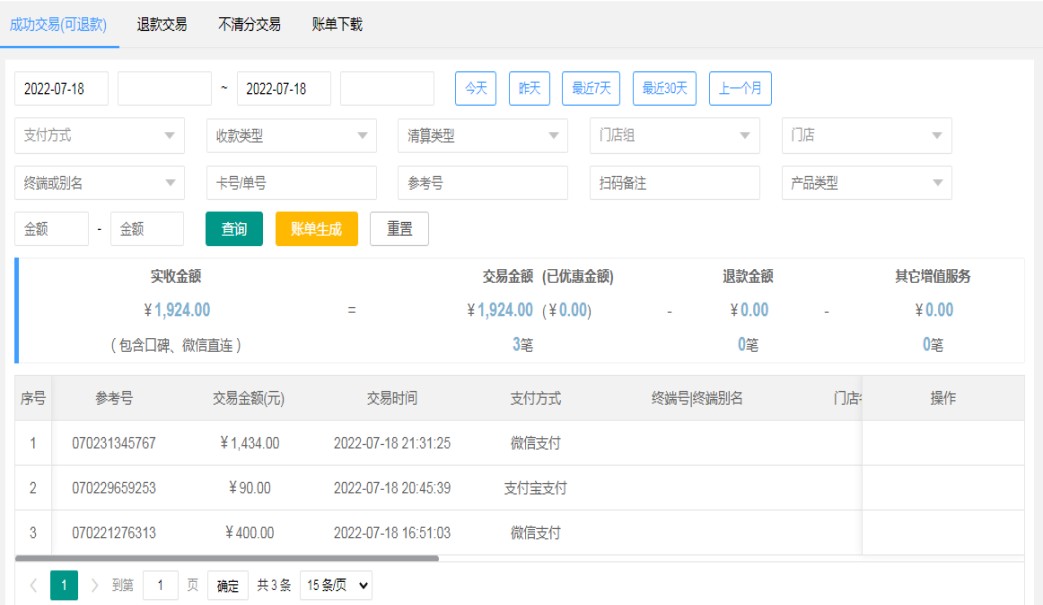This screenshot has width=1043, height=605.
Task: Click the orange 账单生成 button
Action: [316, 229]
